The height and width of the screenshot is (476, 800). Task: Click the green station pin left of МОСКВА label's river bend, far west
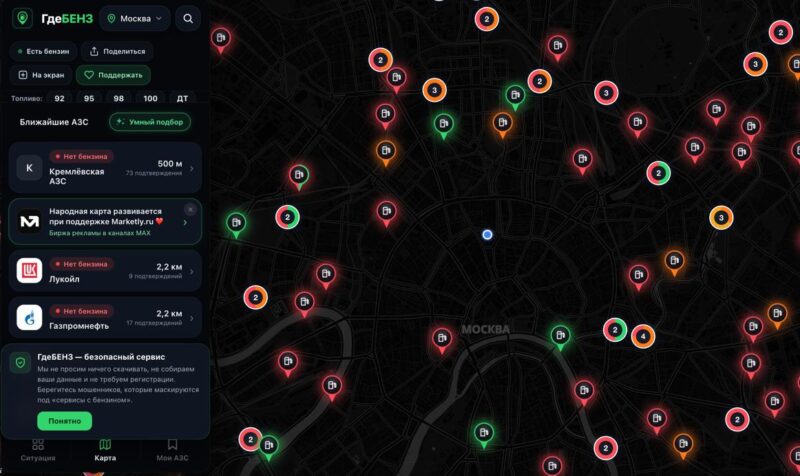point(236,223)
